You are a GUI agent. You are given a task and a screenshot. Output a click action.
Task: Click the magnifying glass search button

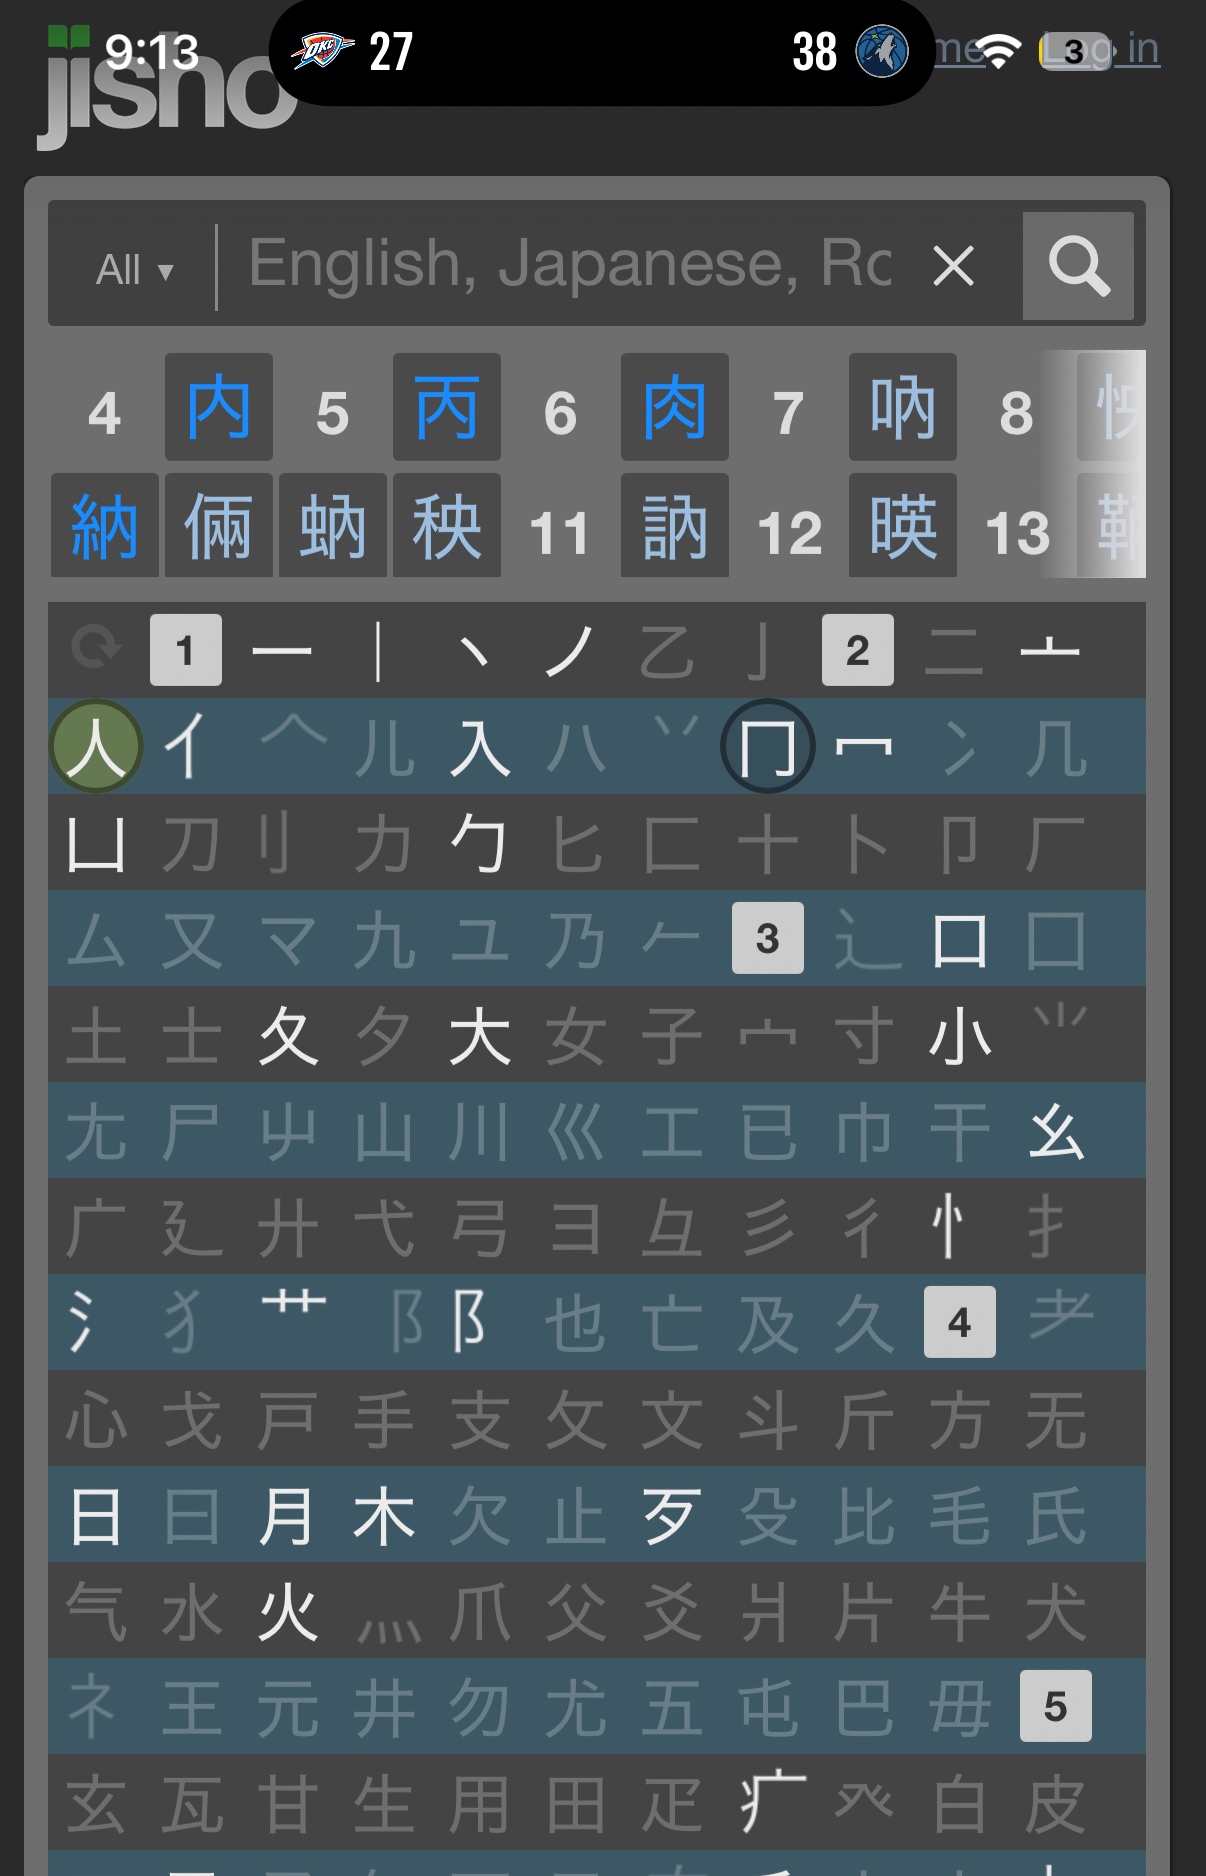(x=1078, y=266)
